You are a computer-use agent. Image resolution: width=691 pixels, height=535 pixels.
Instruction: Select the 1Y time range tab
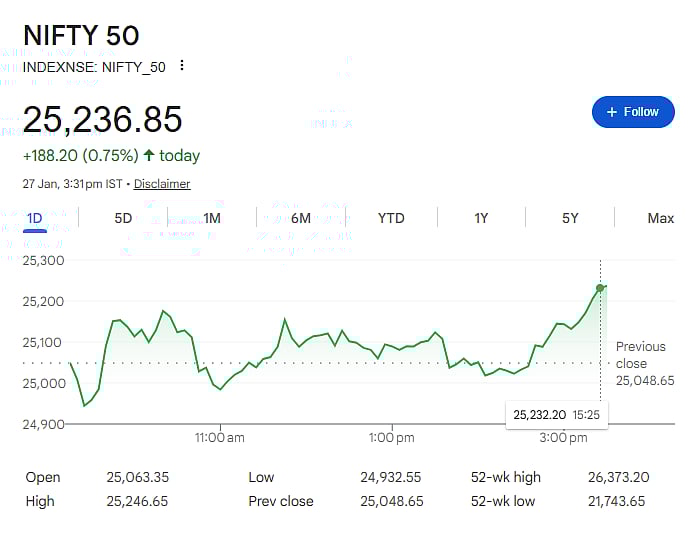click(x=481, y=218)
